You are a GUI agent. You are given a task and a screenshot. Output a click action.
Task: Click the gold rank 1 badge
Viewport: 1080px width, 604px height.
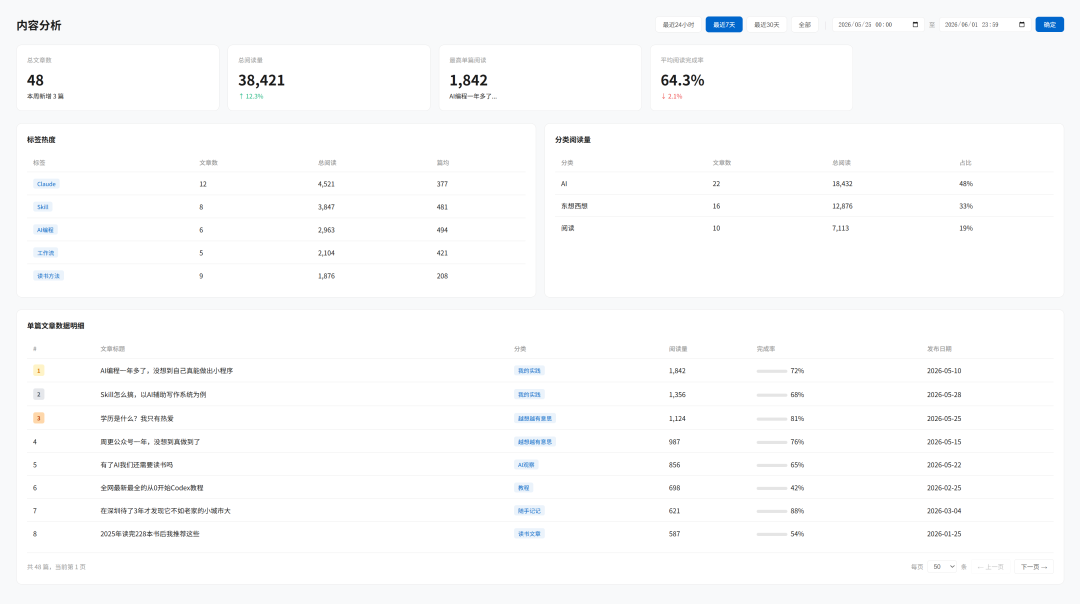coord(39,371)
